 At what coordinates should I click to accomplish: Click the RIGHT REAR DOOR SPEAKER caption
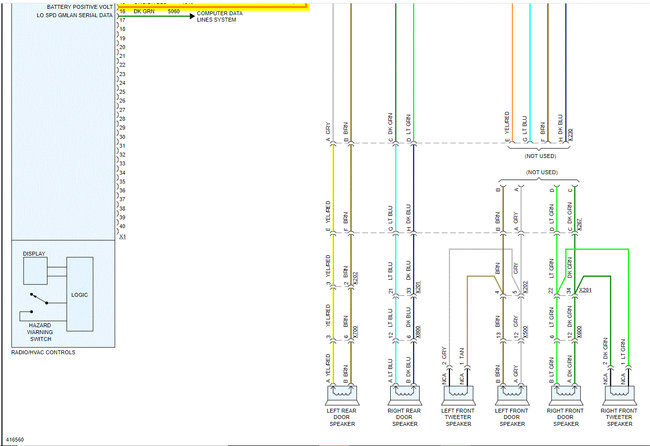[x=404, y=417]
